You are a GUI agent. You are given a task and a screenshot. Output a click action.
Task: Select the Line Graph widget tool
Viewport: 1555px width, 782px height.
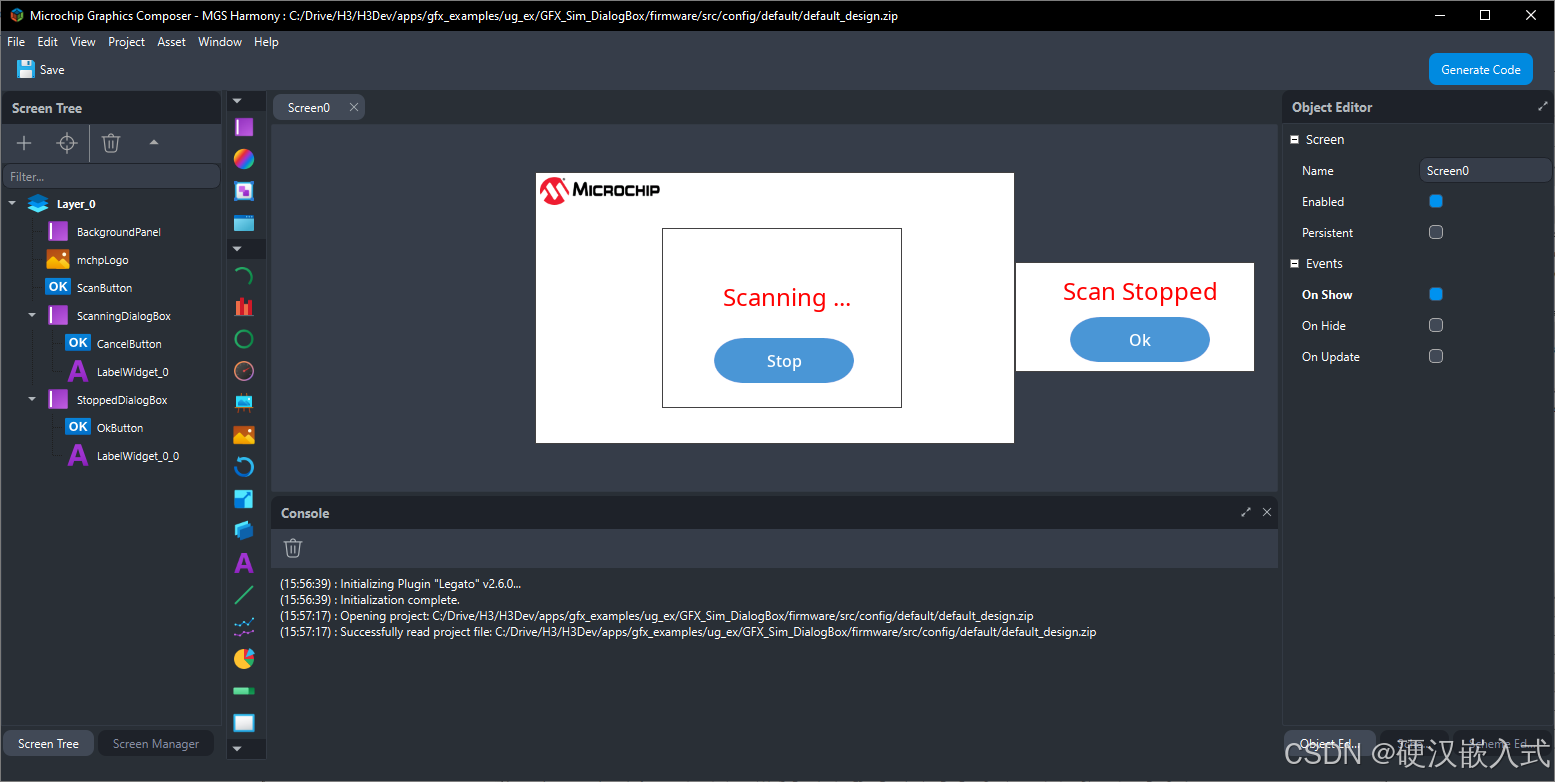point(244,627)
